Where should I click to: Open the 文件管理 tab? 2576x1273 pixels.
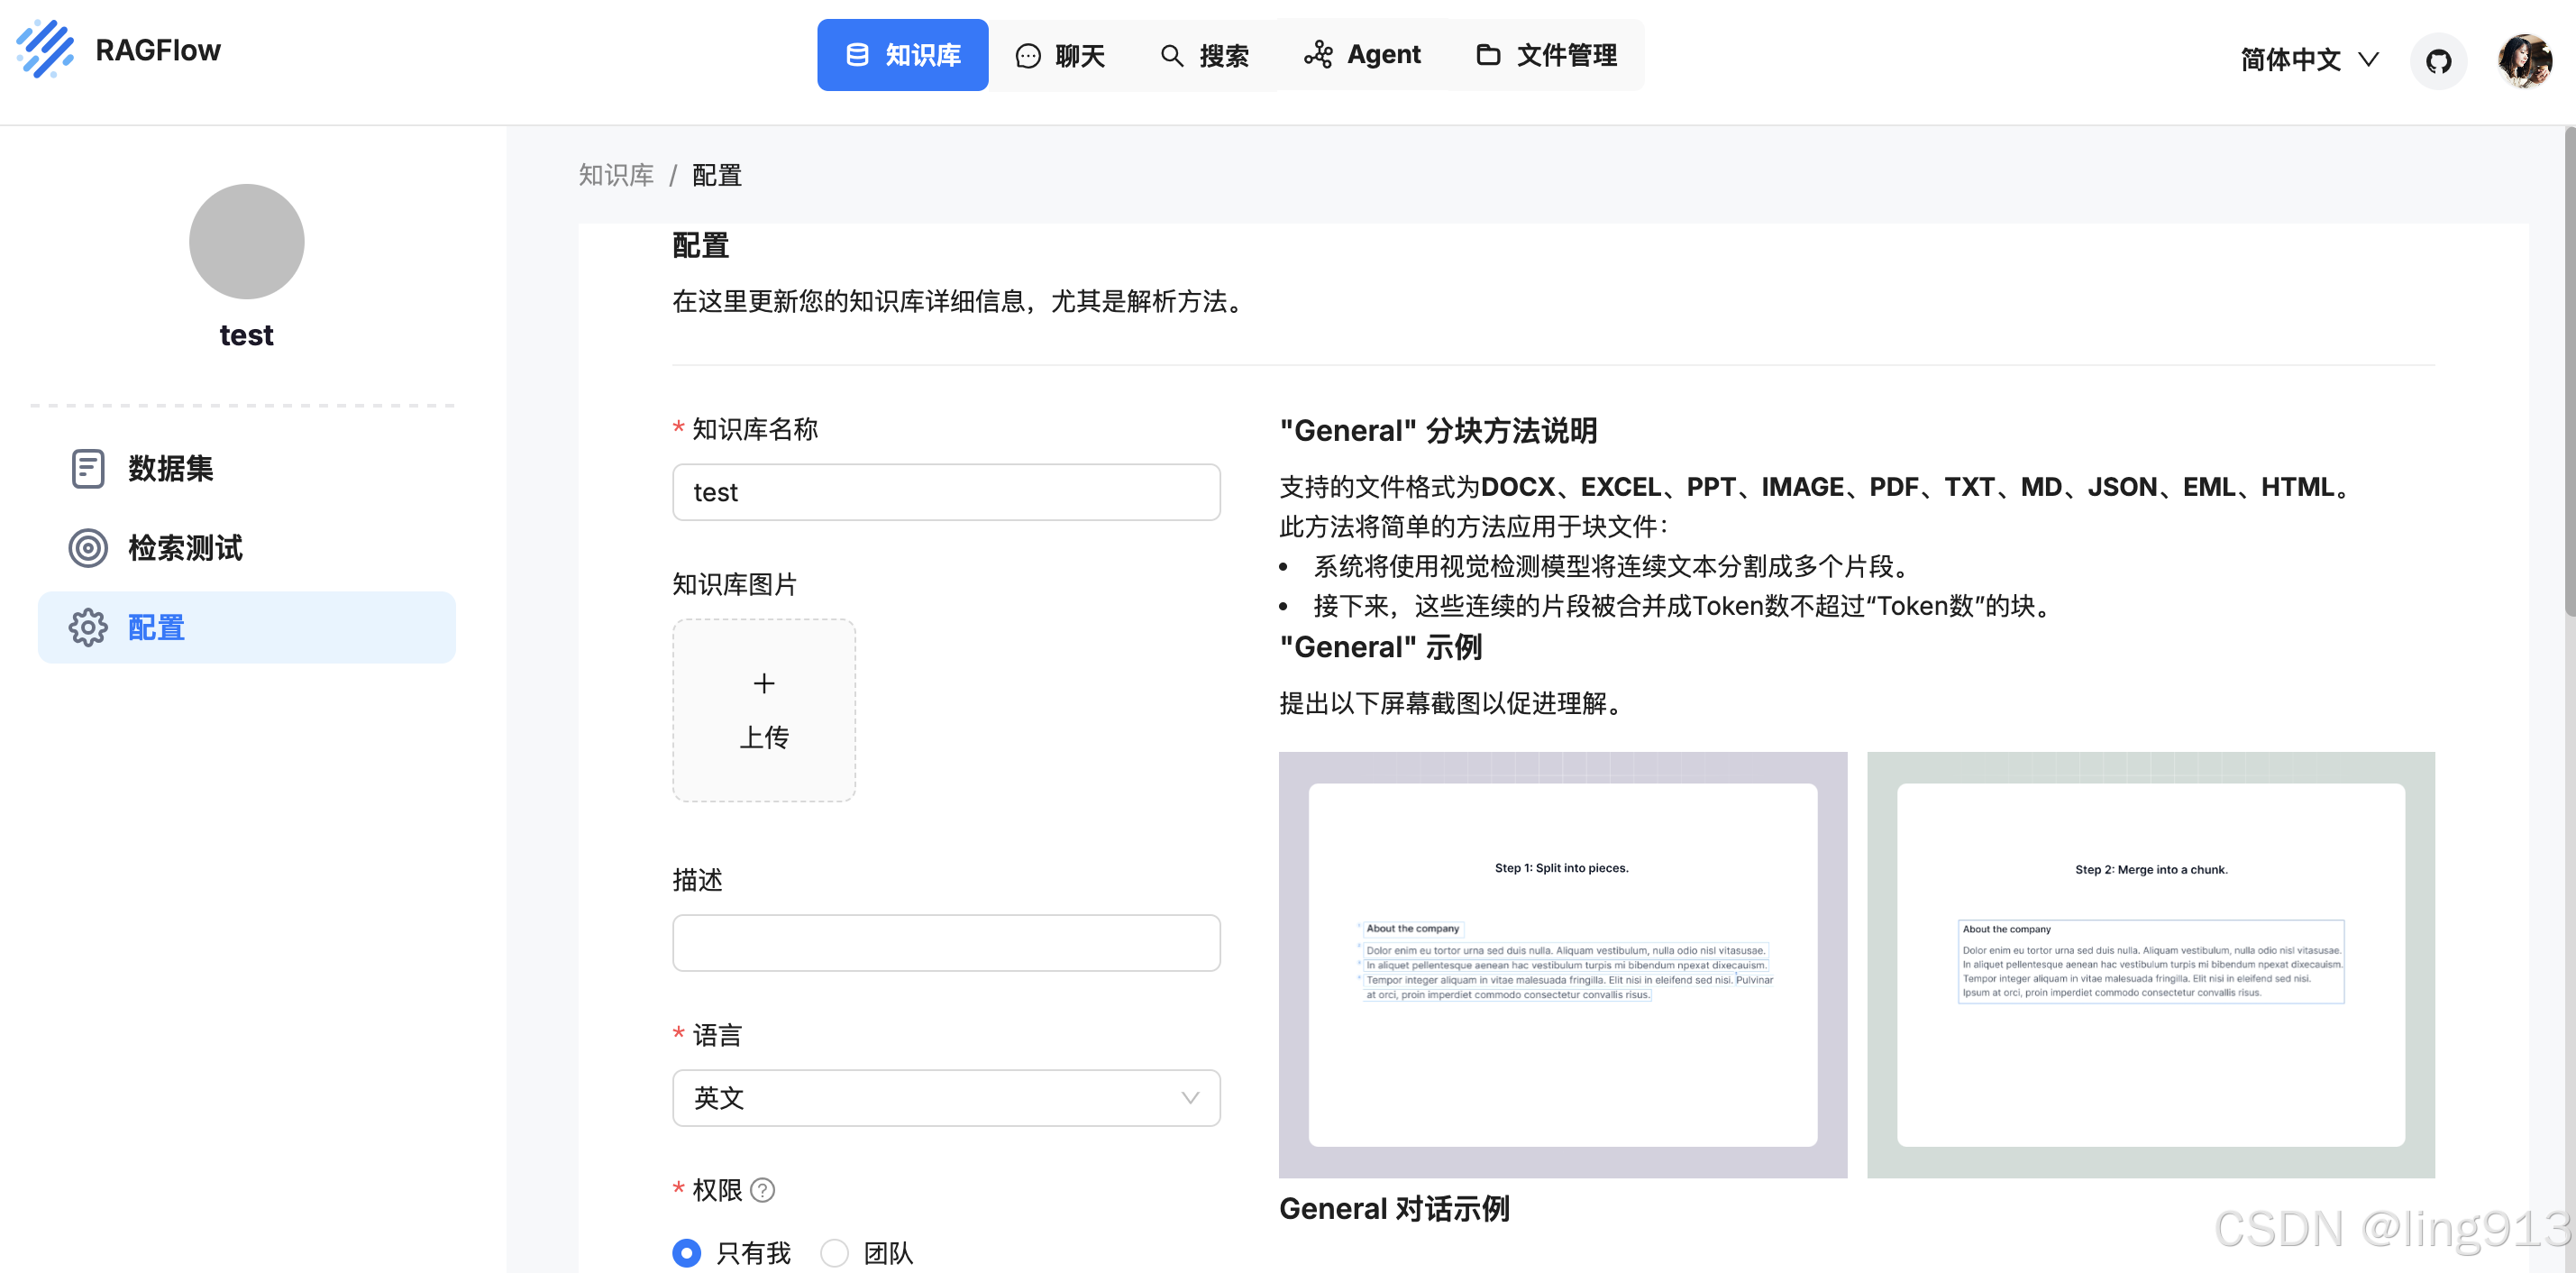point(1547,55)
